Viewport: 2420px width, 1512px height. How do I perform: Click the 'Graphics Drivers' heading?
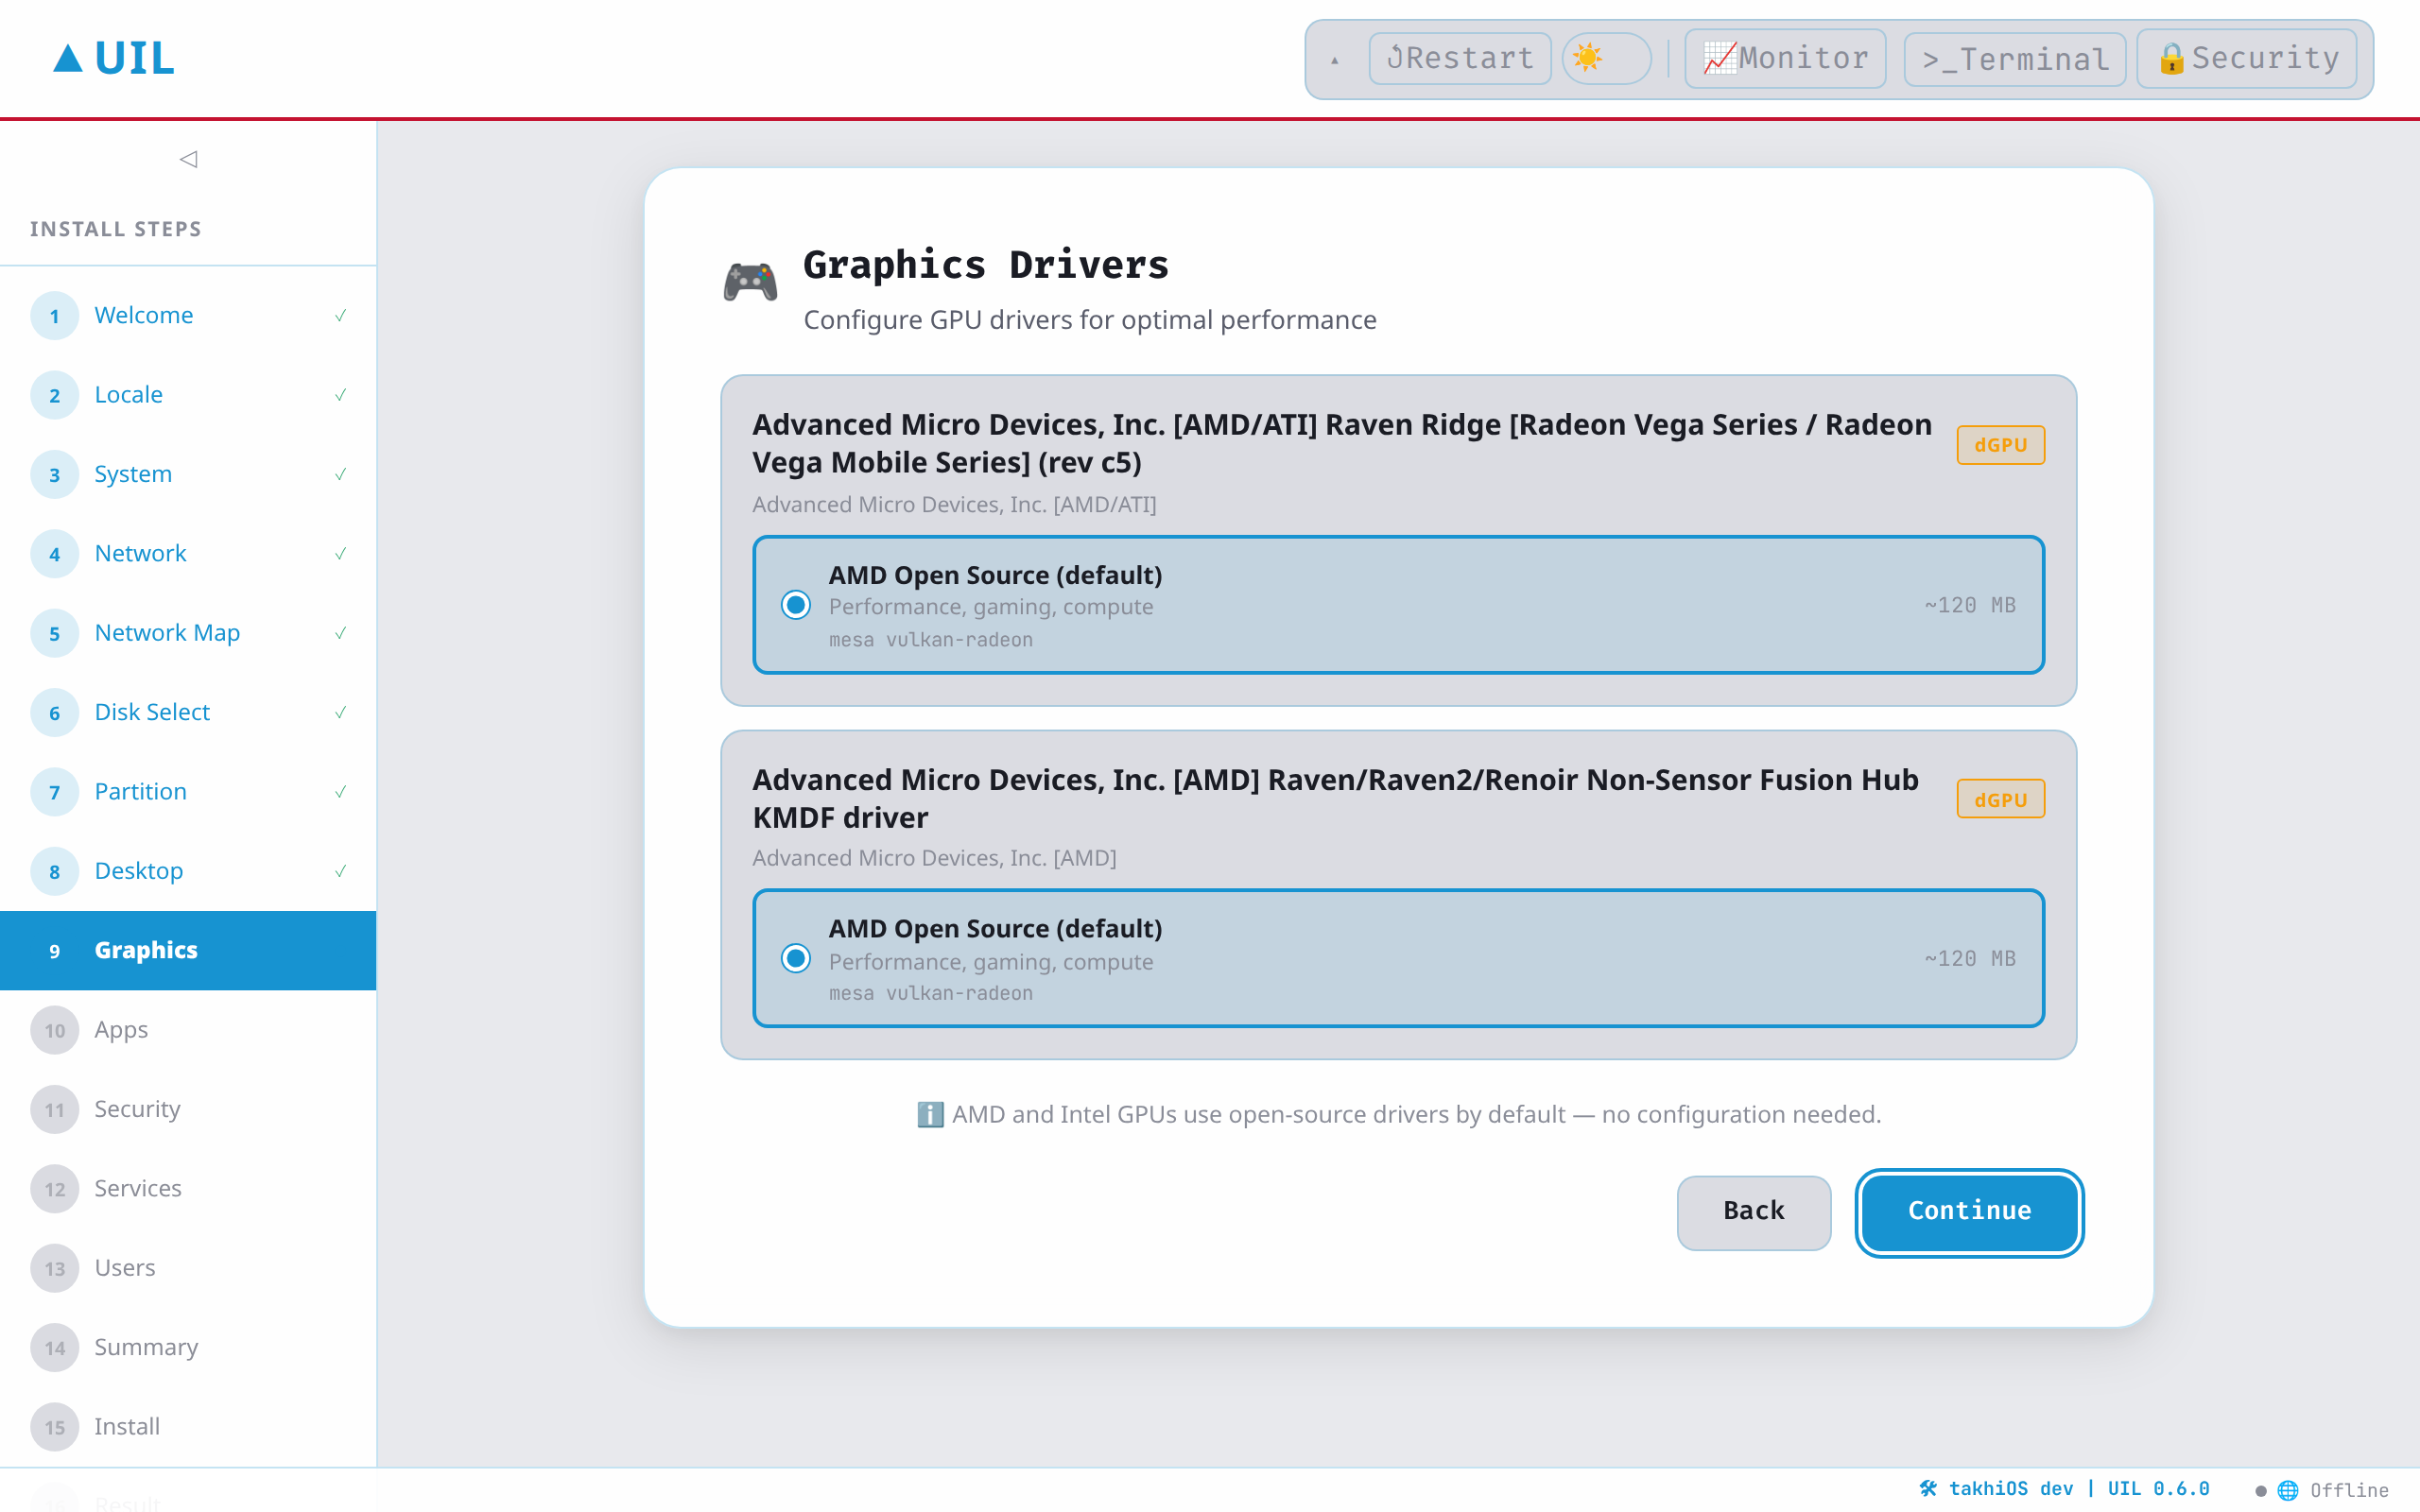986,264
